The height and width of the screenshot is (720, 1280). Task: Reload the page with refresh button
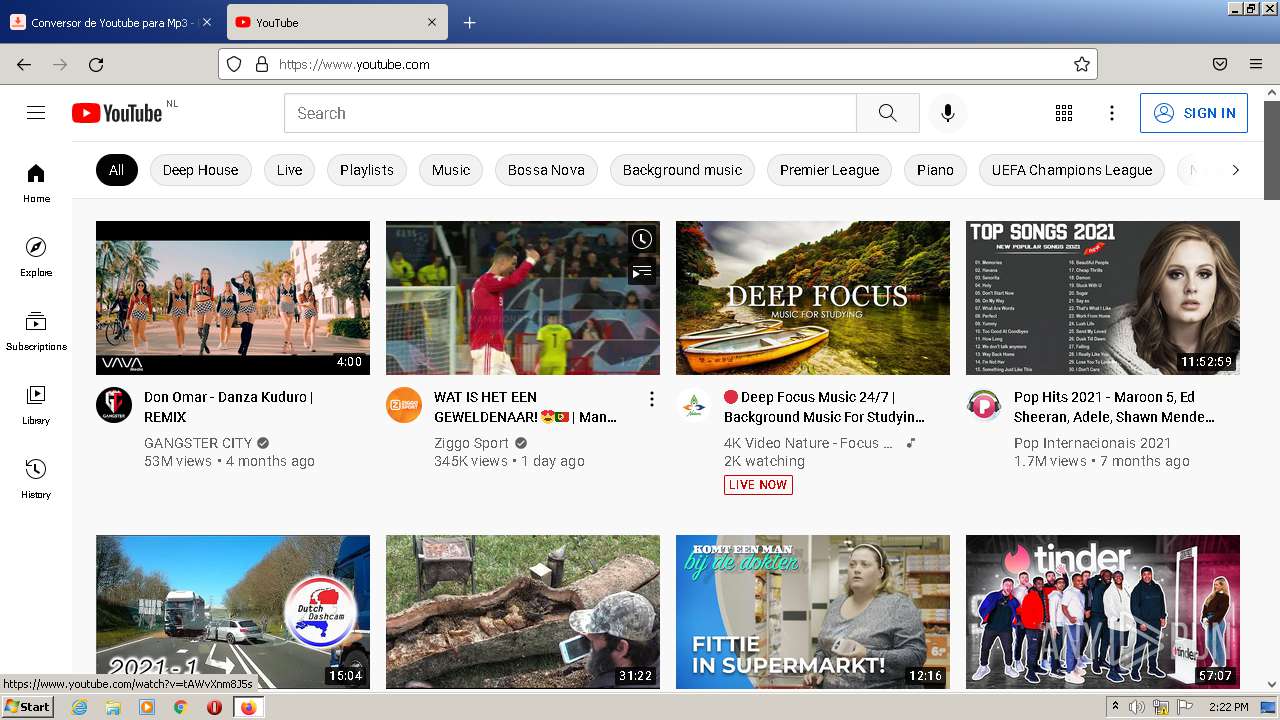tap(96, 64)
